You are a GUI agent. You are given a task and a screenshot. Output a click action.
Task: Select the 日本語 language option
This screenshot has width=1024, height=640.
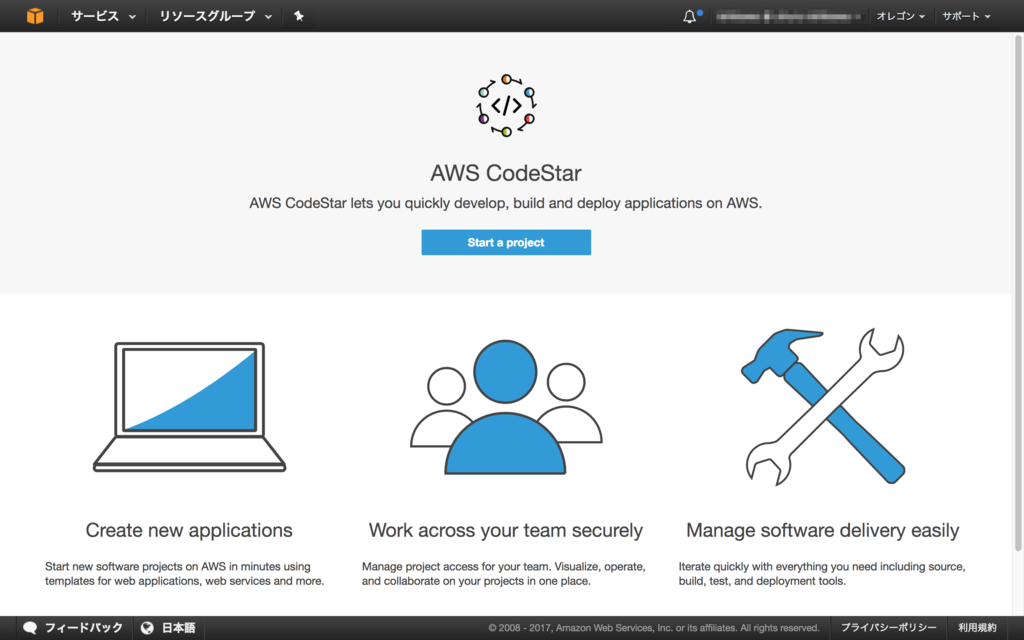[178, 628]
